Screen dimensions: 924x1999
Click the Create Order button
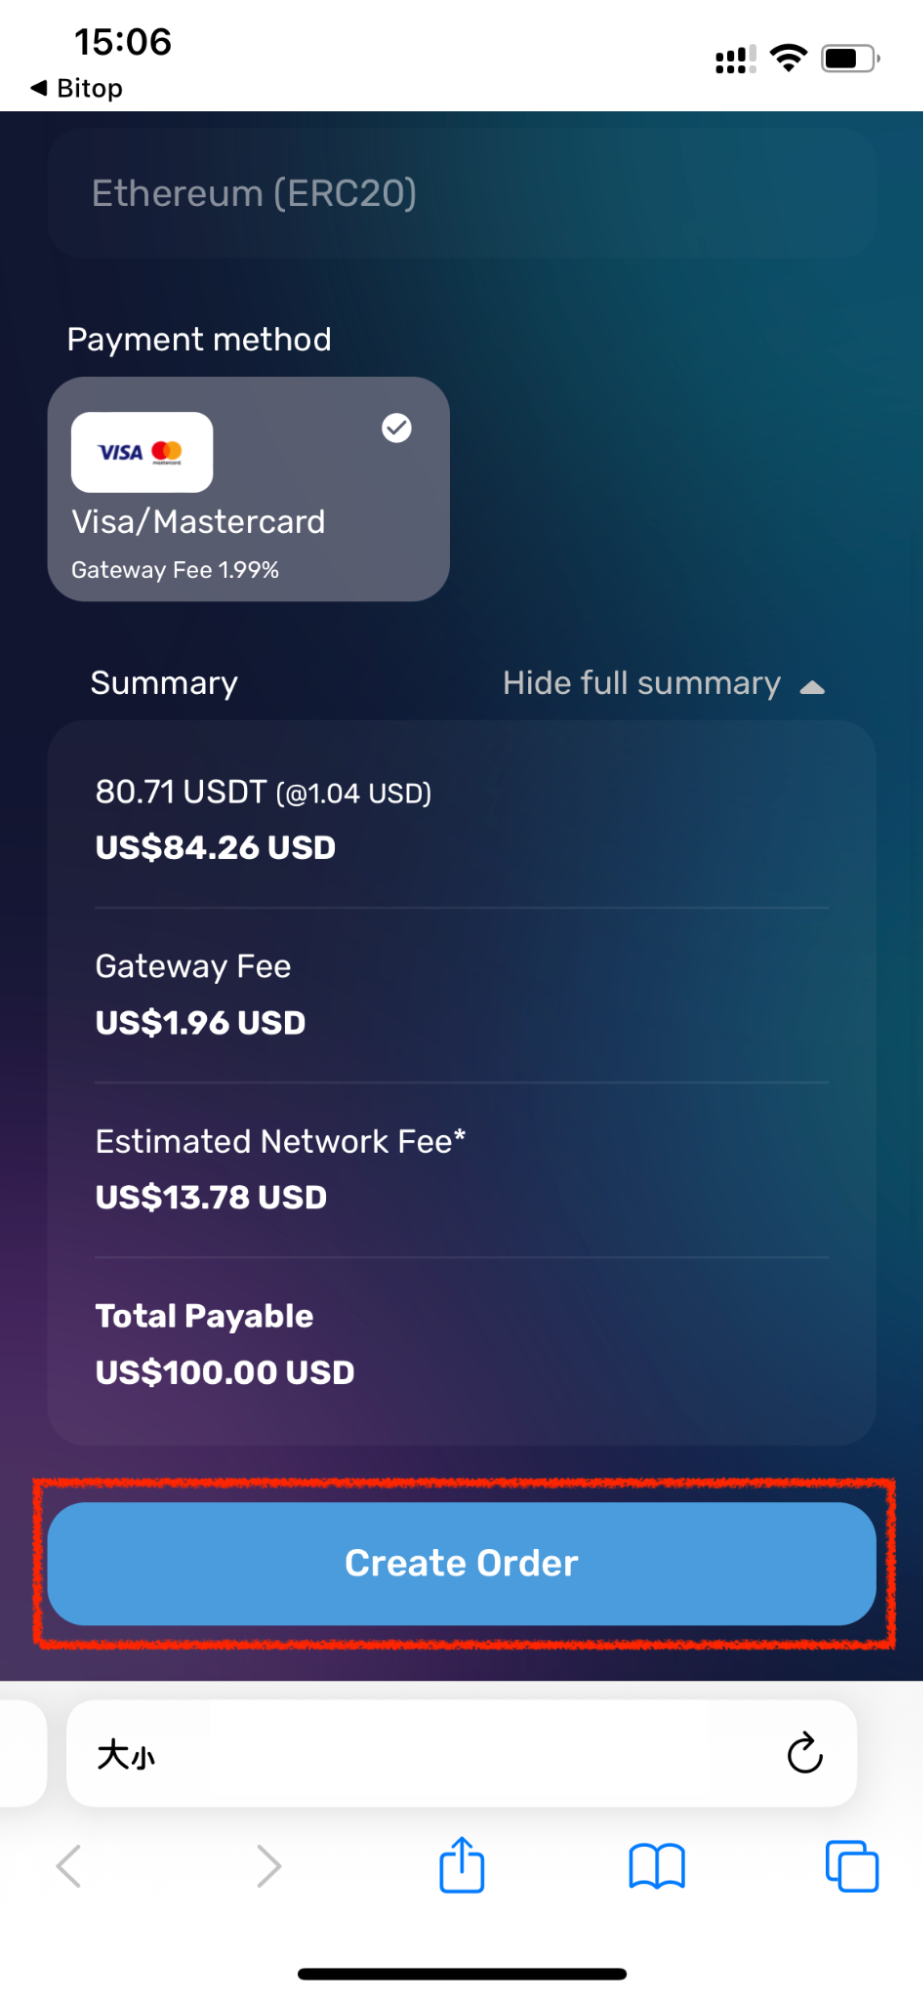[x=462, y=1563]
